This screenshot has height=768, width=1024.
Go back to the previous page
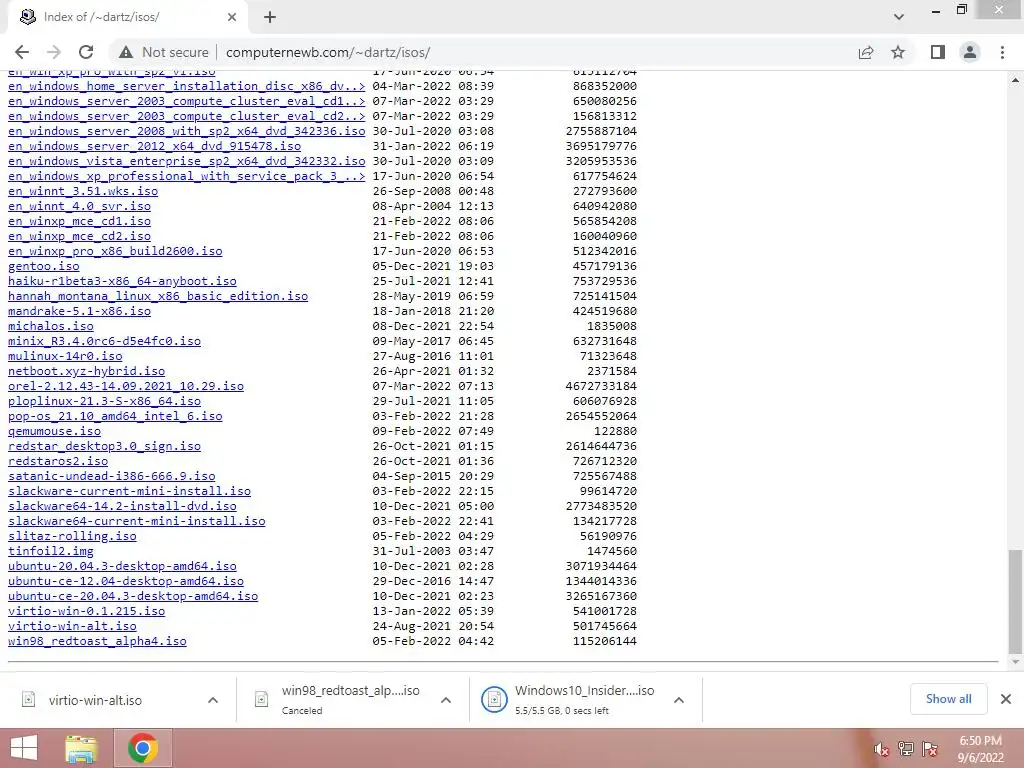22,52
